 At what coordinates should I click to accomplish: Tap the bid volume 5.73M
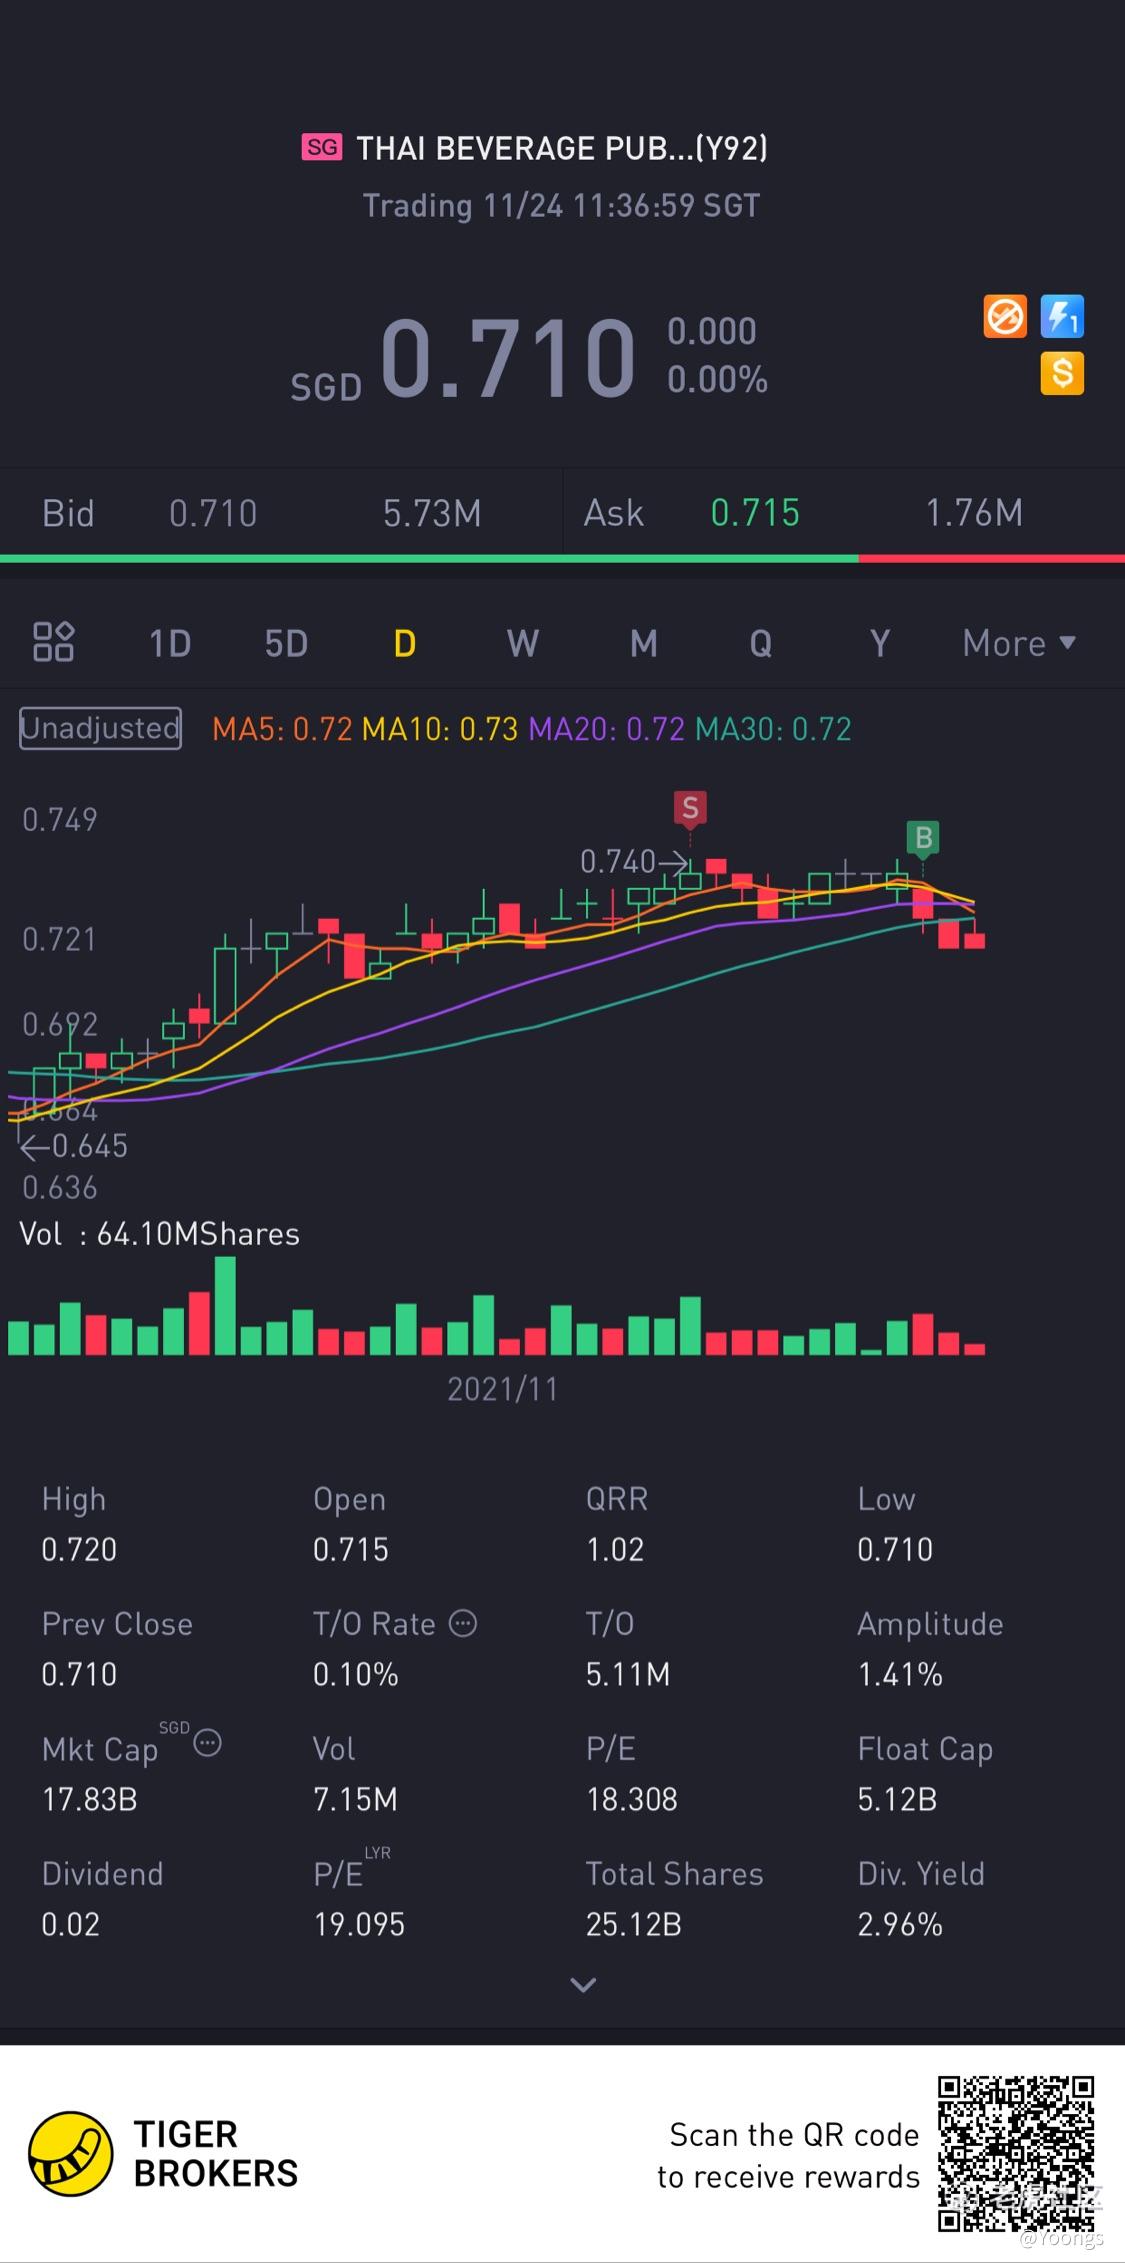point(432,513)
